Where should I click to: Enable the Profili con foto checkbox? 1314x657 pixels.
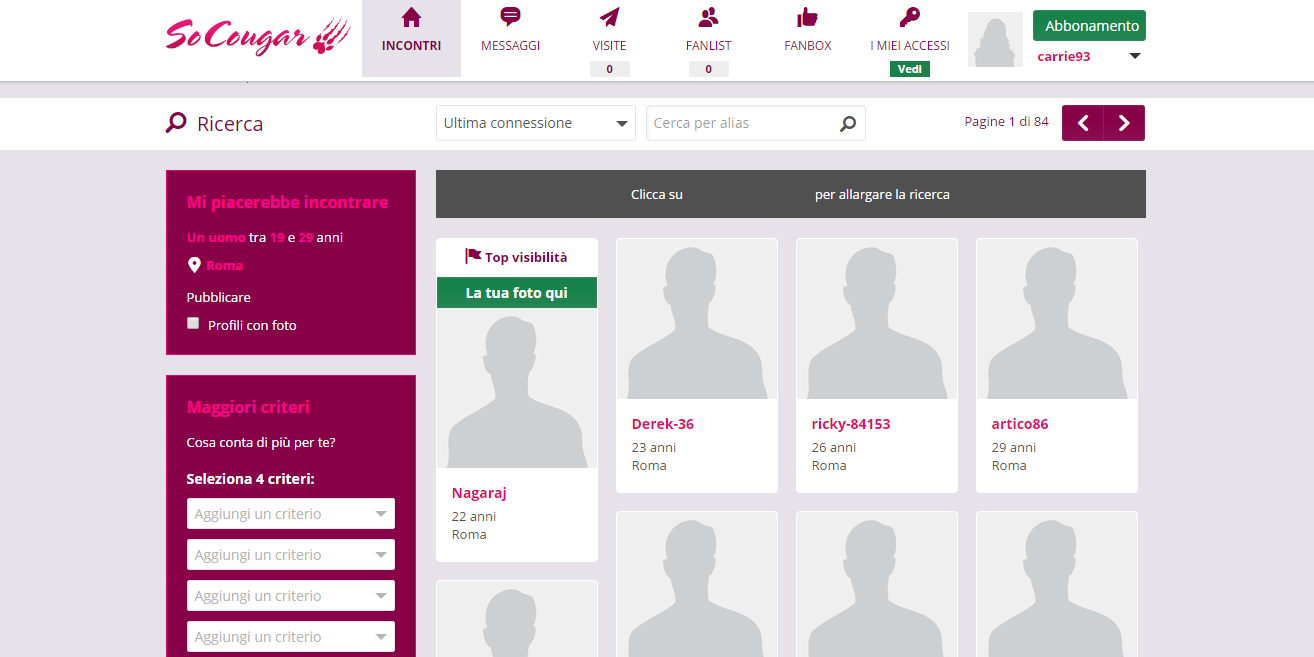194,323
